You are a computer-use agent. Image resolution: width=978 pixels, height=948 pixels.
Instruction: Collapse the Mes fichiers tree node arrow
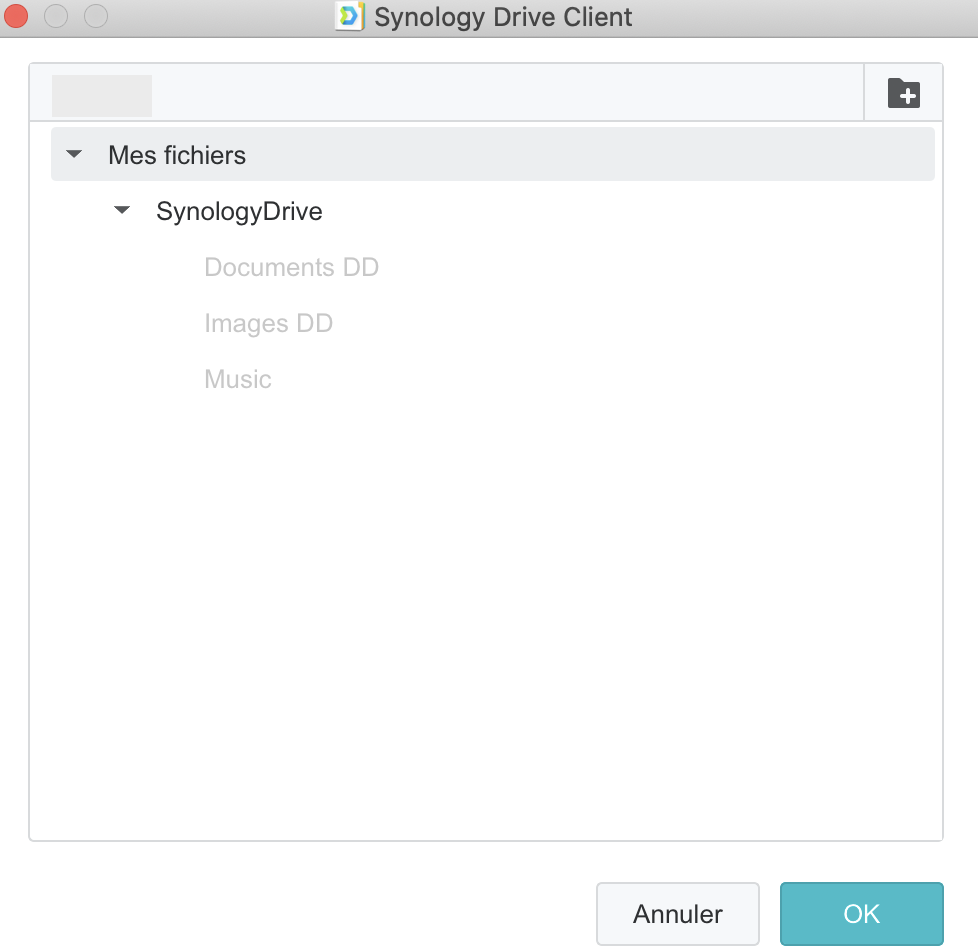click(x=74, y=153)
